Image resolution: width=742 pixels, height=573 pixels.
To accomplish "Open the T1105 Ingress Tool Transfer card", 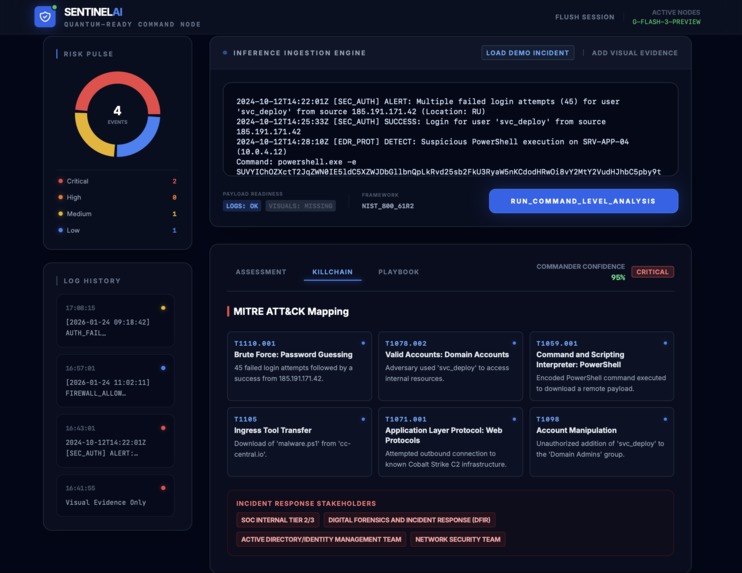I will point(299,441).
